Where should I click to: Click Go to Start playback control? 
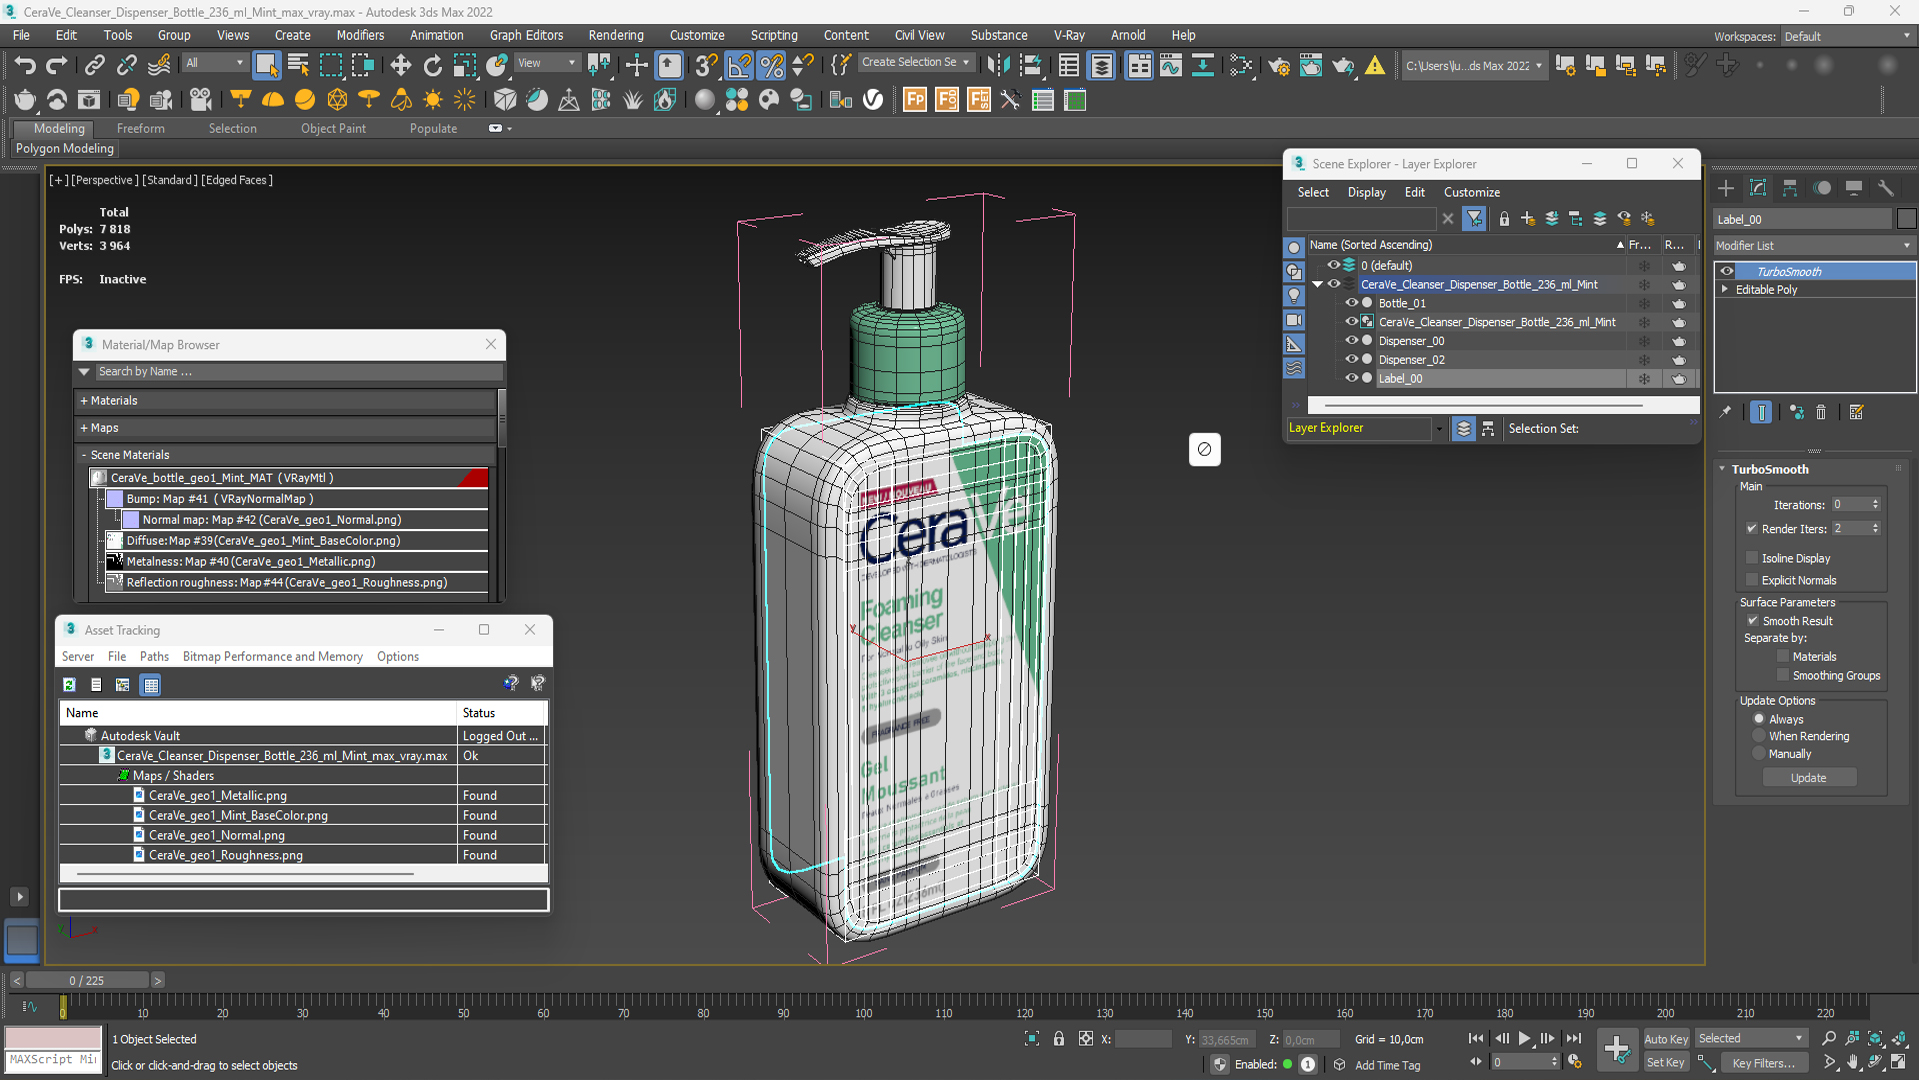point(1476,1039)
